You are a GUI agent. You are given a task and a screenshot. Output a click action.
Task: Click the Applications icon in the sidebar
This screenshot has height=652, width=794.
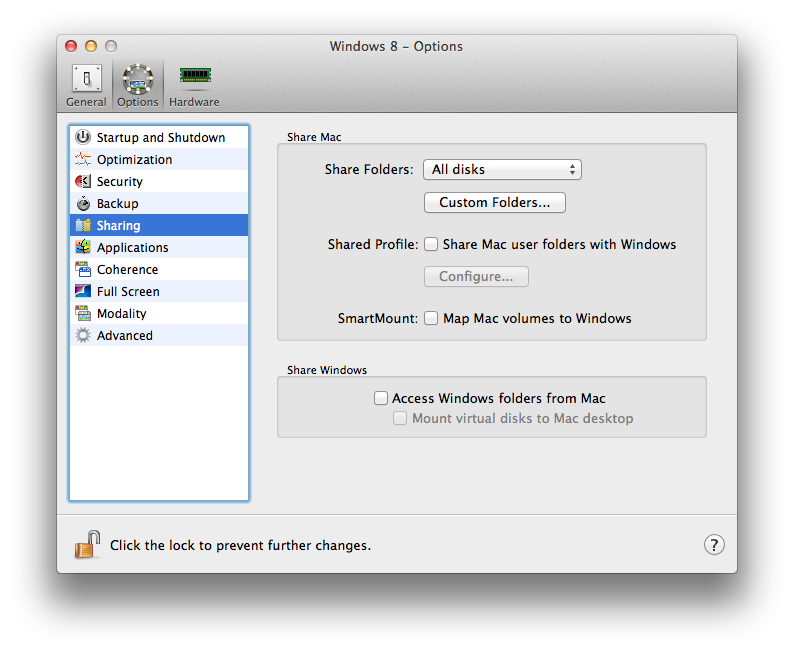pos(83,247)
